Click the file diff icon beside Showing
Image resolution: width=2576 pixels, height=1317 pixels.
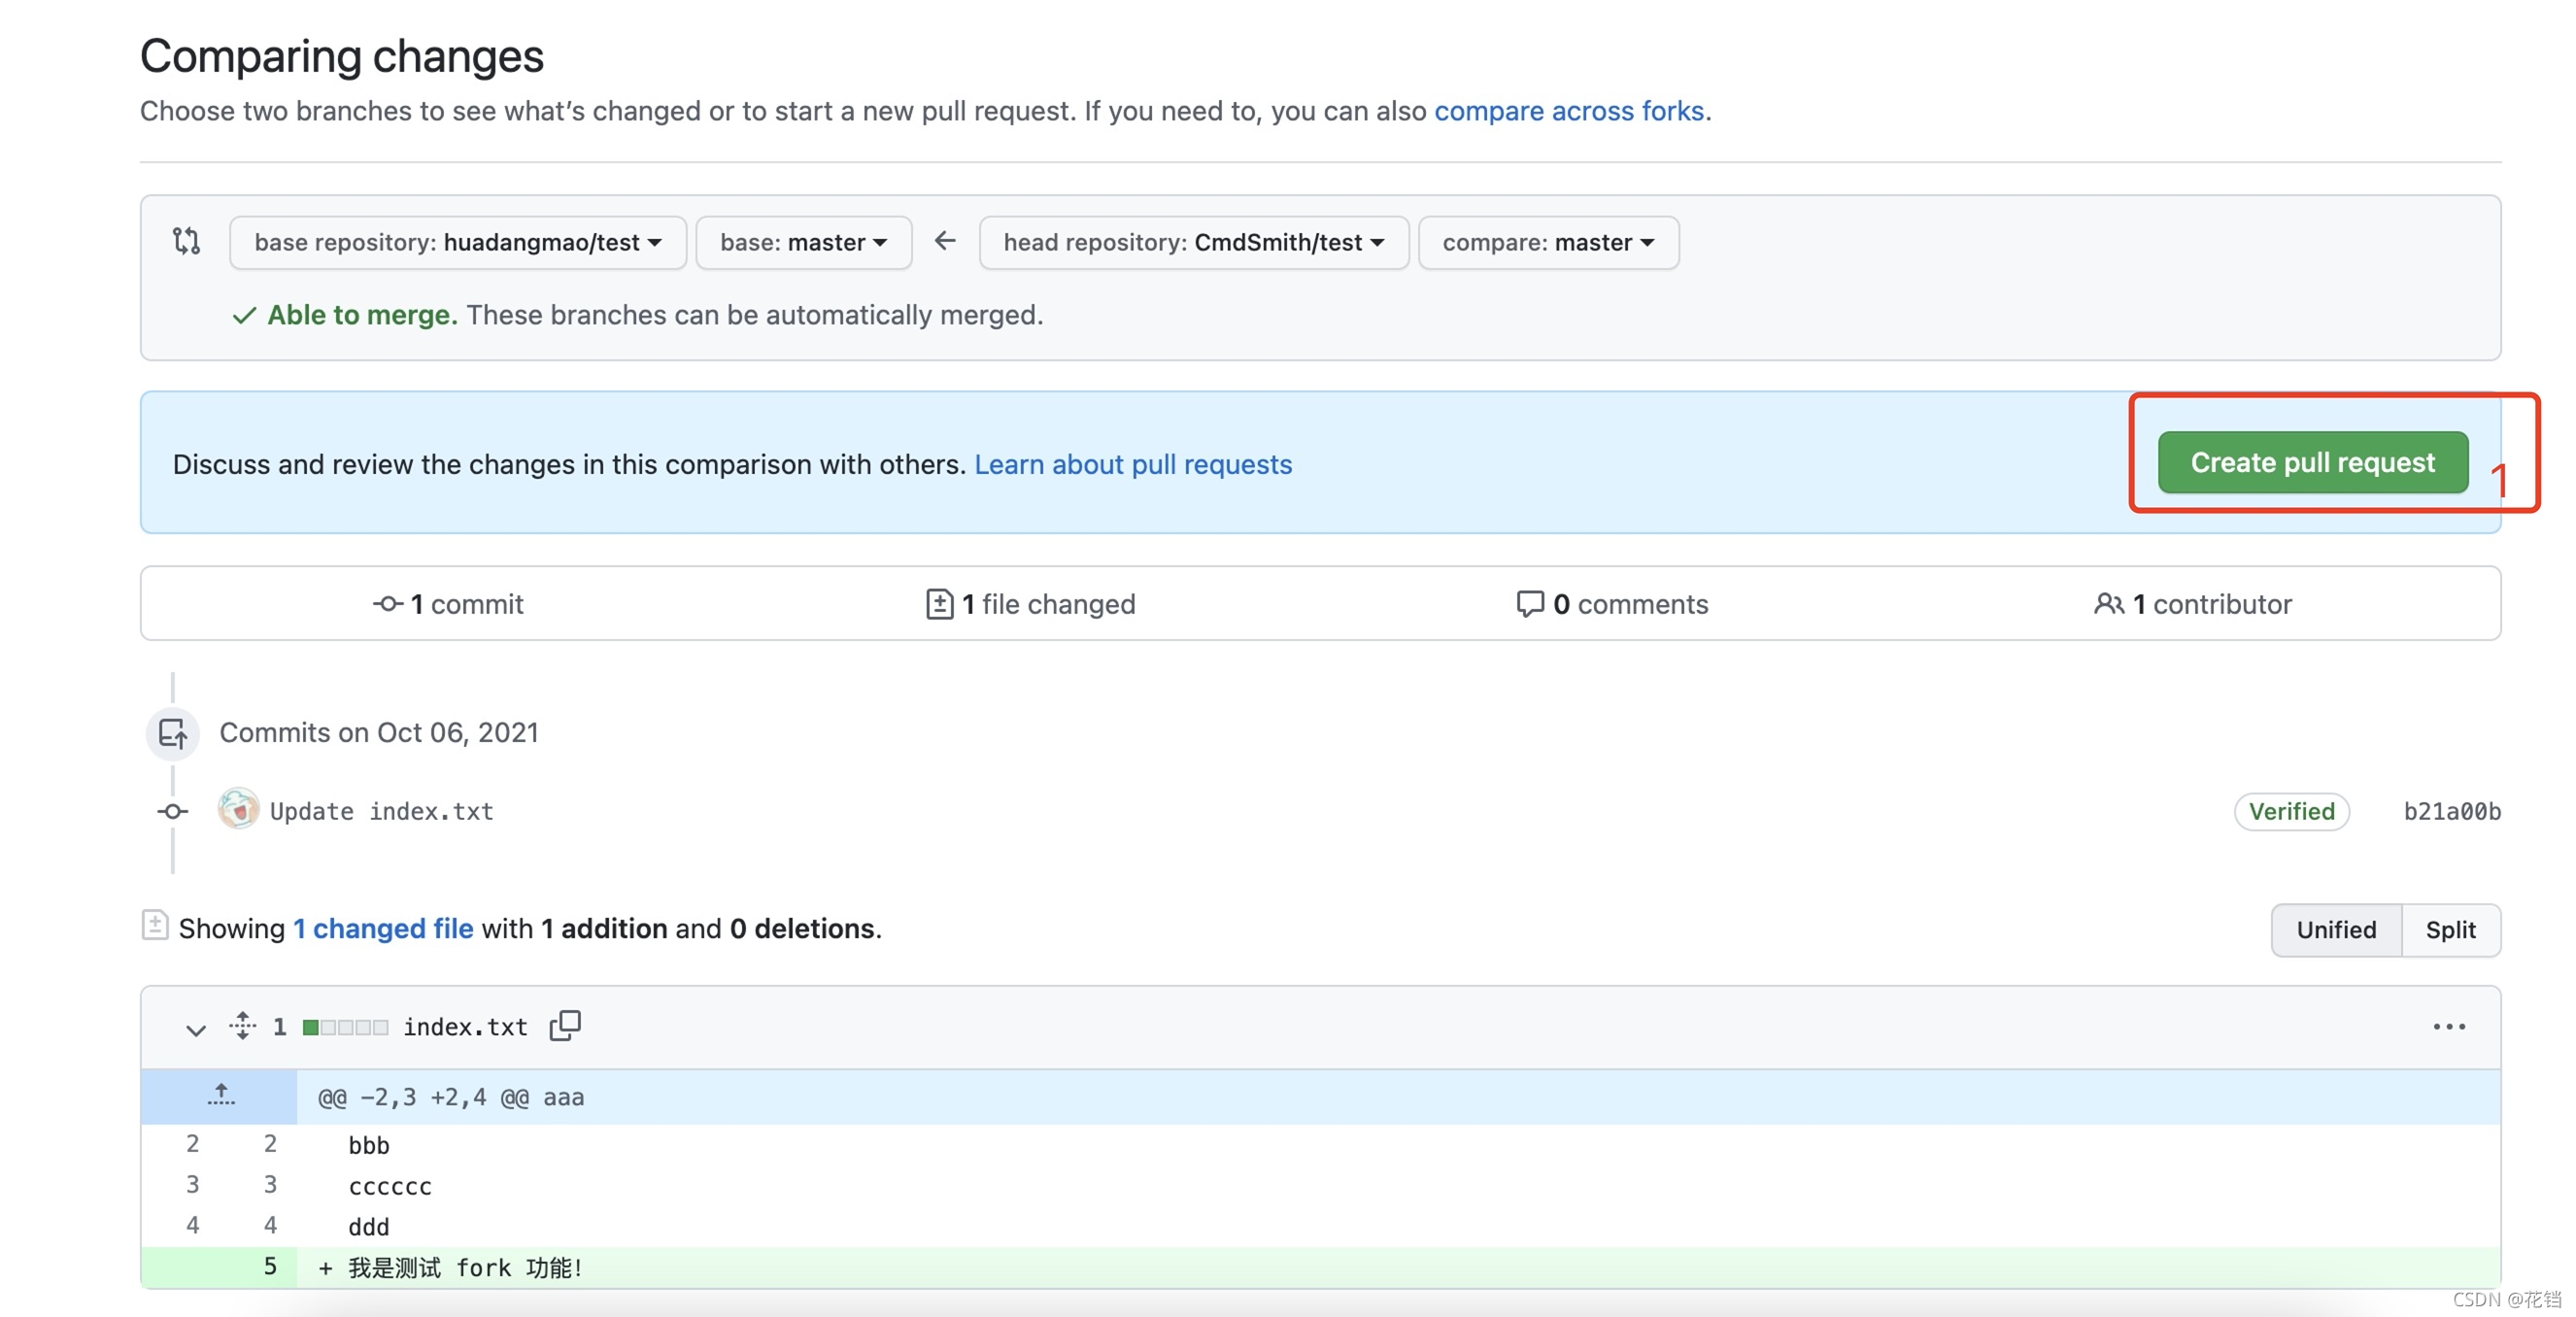click(x=155, y=926)
